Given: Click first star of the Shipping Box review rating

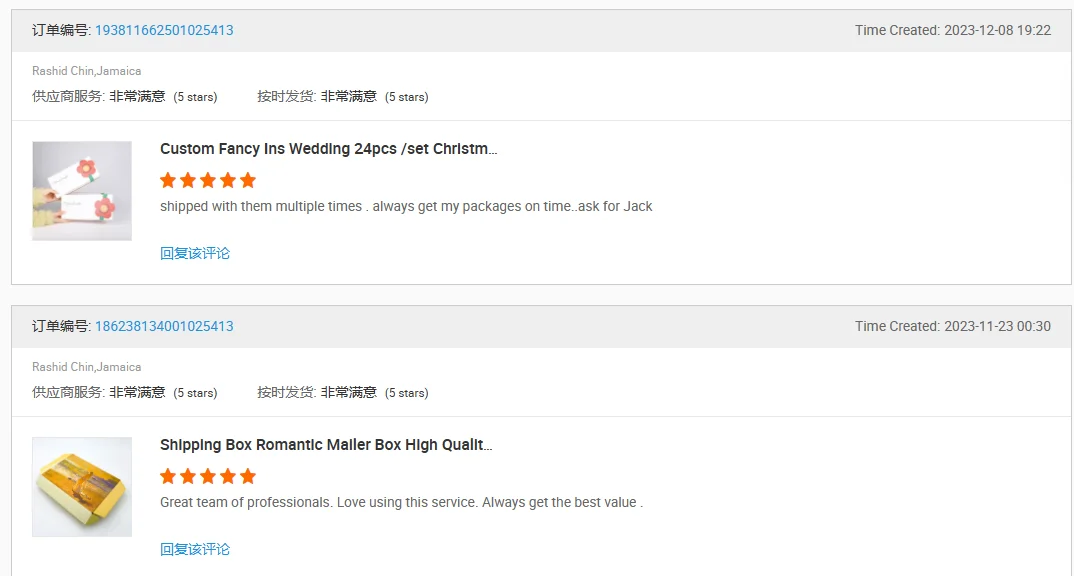Looking at the screenshot, I should tap(168, 476).
